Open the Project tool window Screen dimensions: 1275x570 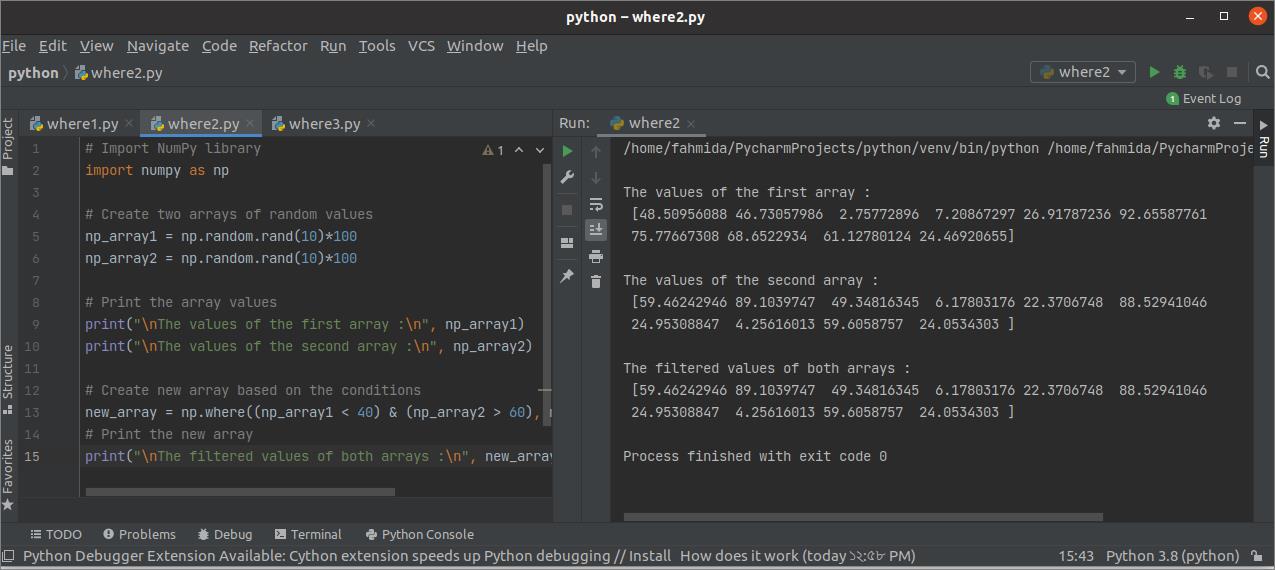coord(8,146)
